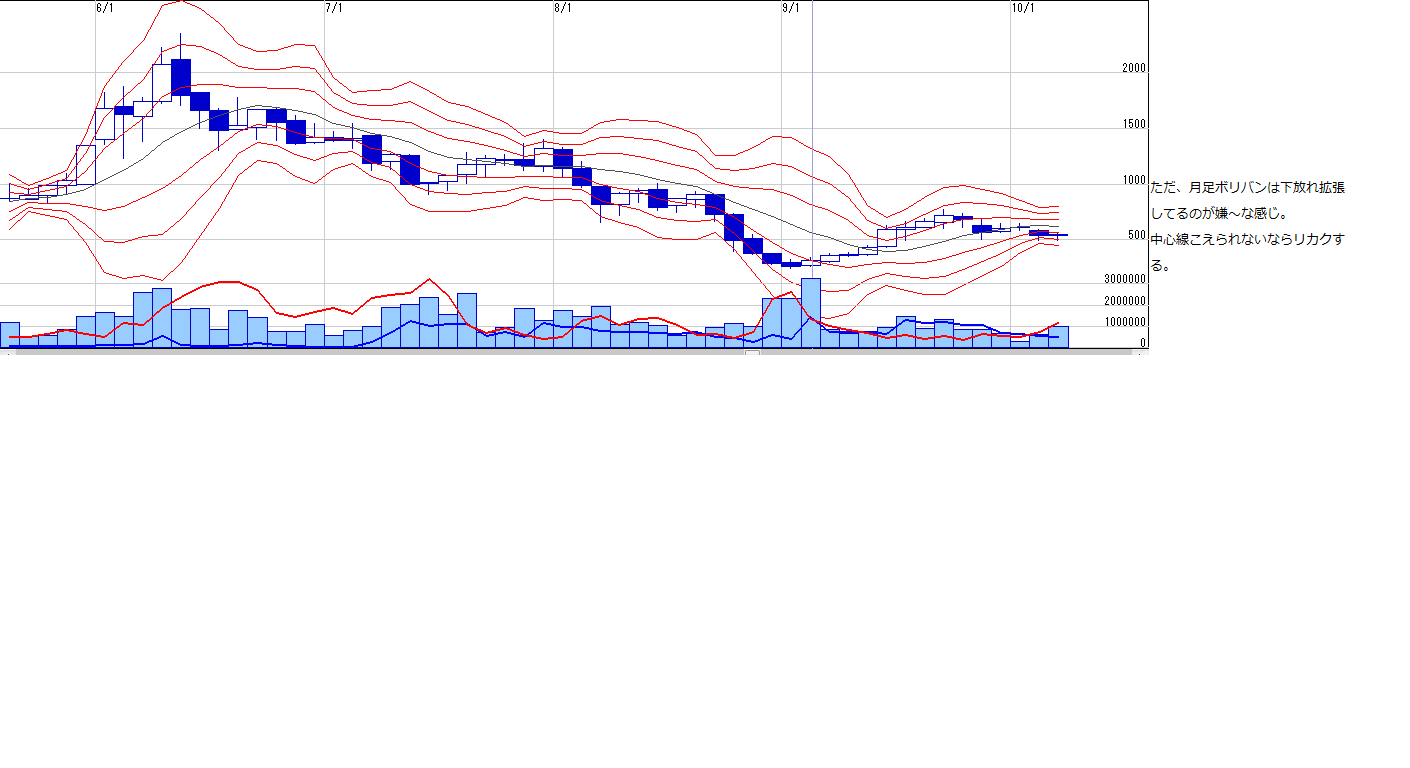1410x768 pixels.
Task: Click the 500 price axis label
Action: [1137, 236]
